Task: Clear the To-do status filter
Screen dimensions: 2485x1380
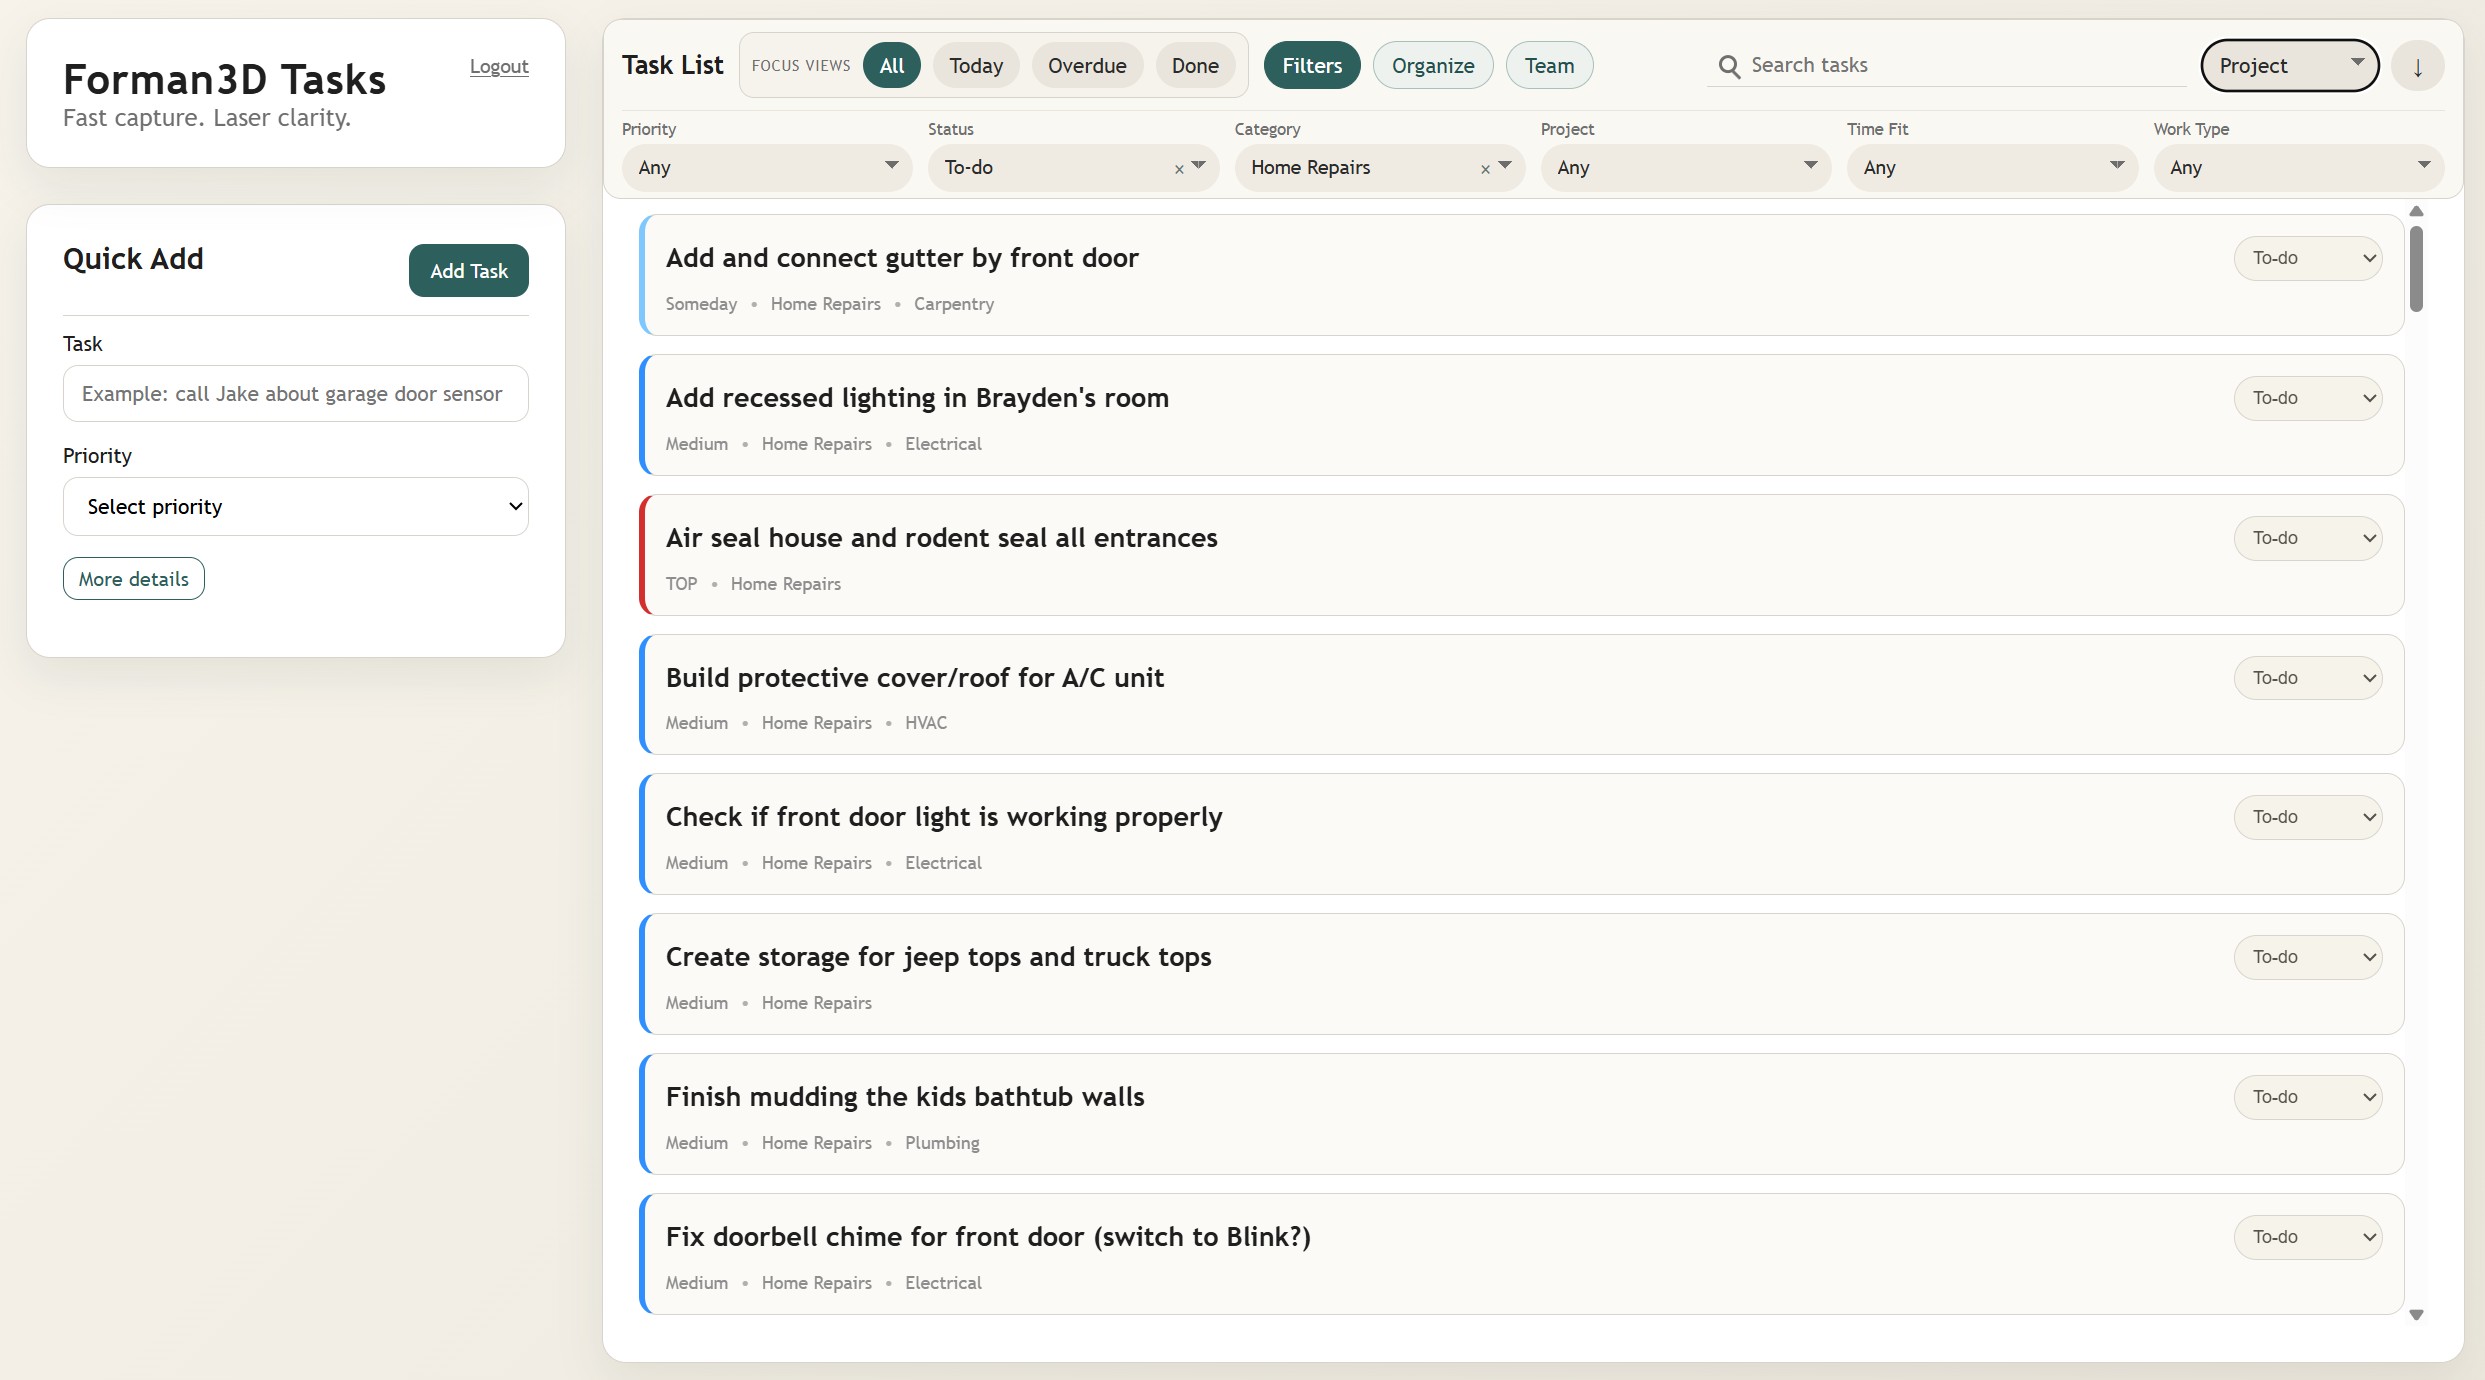Action: [1179, 169]
